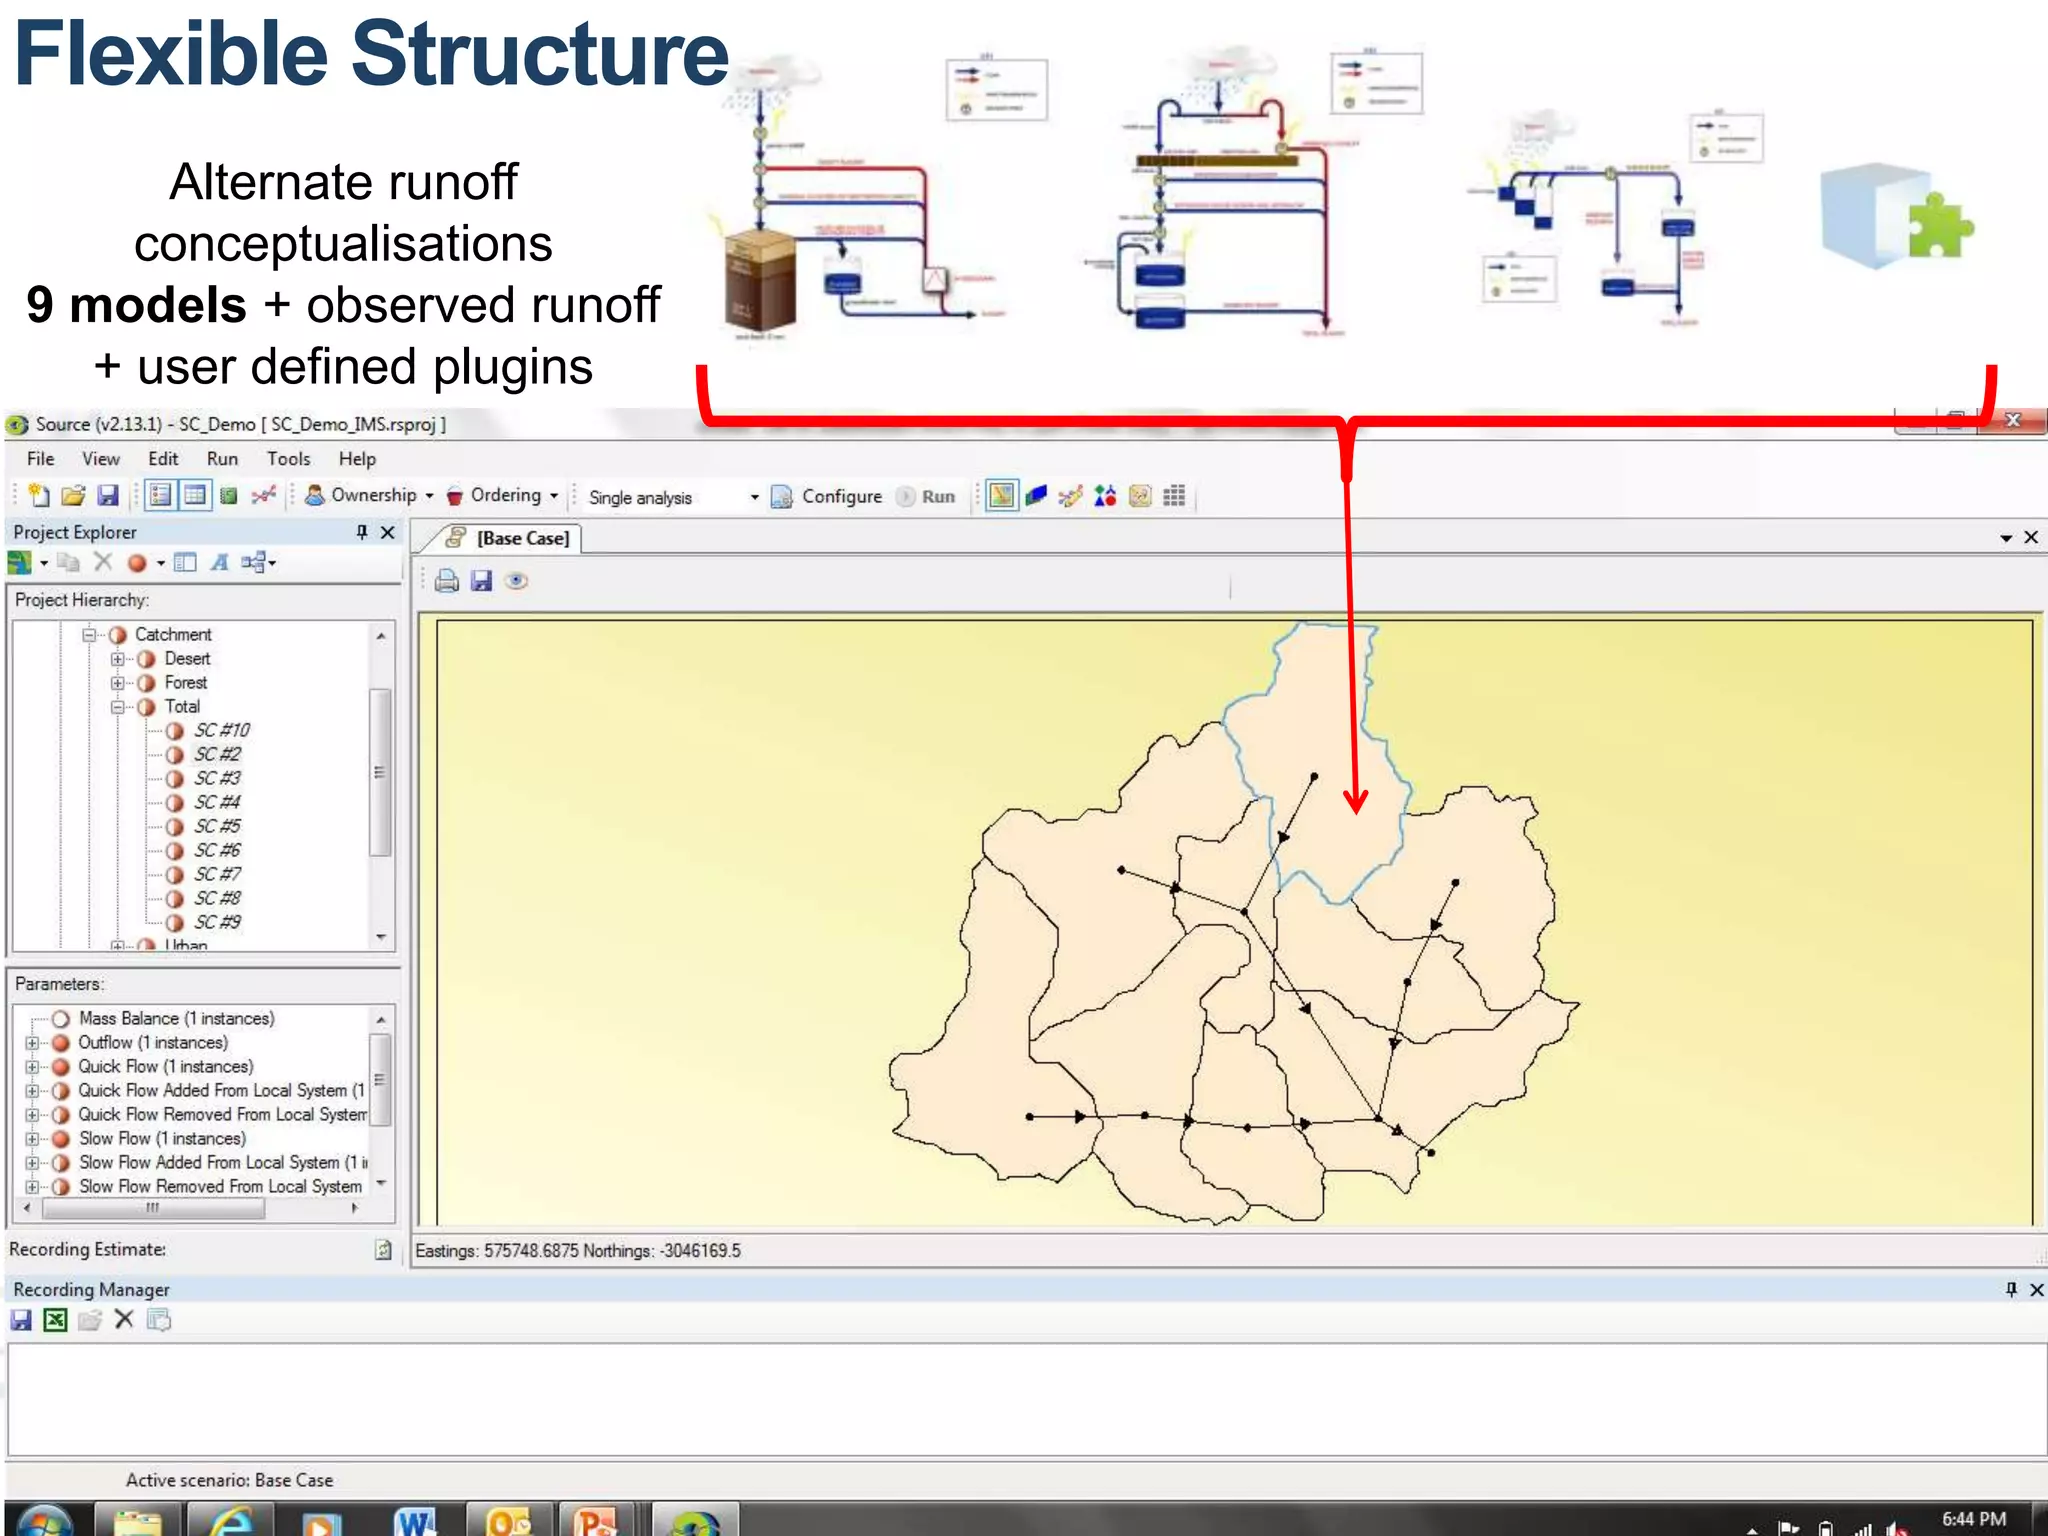Collapse the Catchment tree node
The height and width of the screenshot is (1536, 2048).
coord(89,634)
